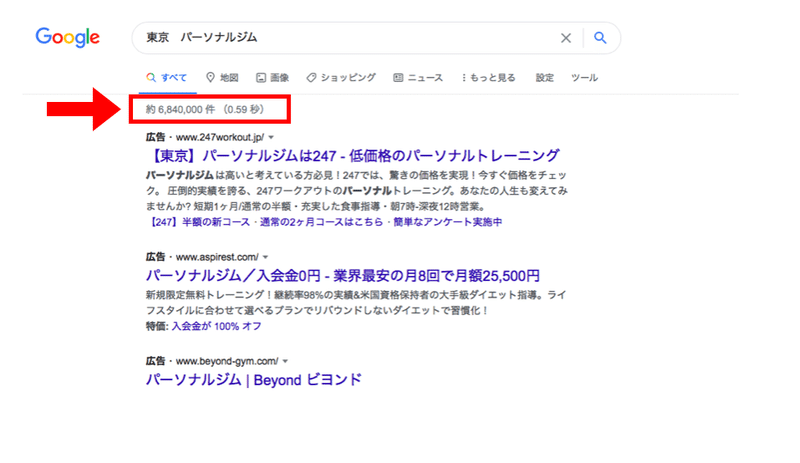Open the ショッピング tab
Viewport: 800px width, 463px height.
341,78
